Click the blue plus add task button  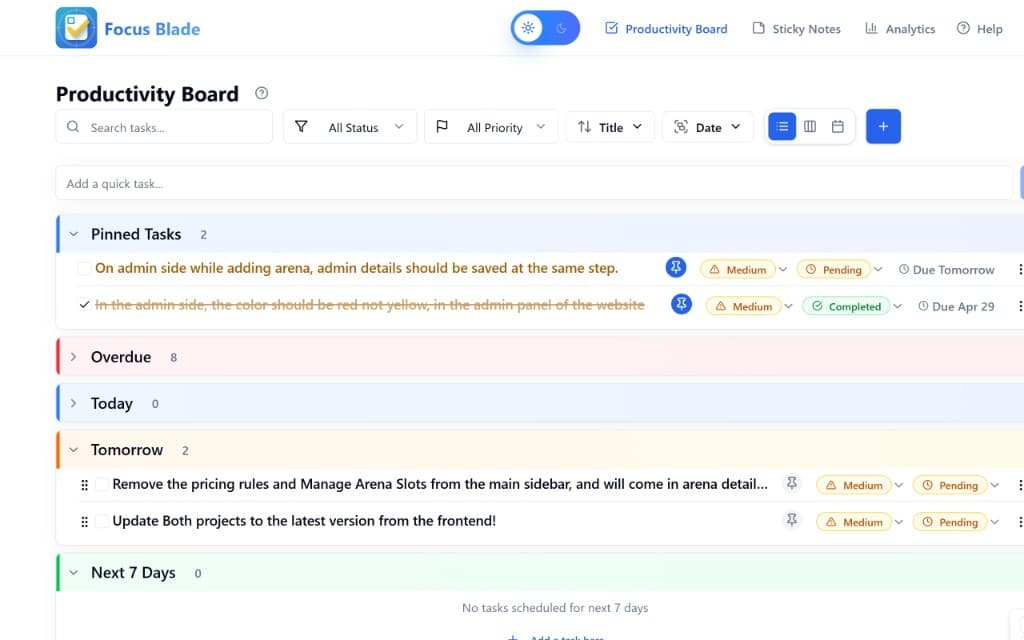click(x=883, y=127)
